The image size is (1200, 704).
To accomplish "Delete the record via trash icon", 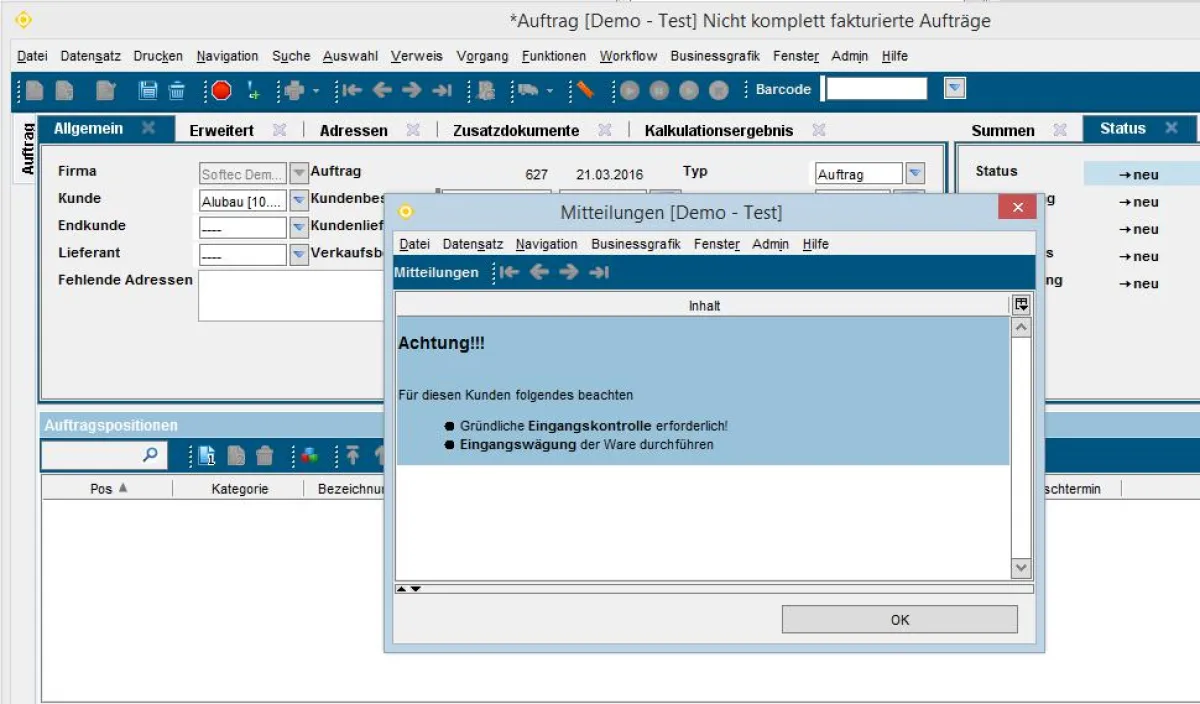I will click(177, 90).
